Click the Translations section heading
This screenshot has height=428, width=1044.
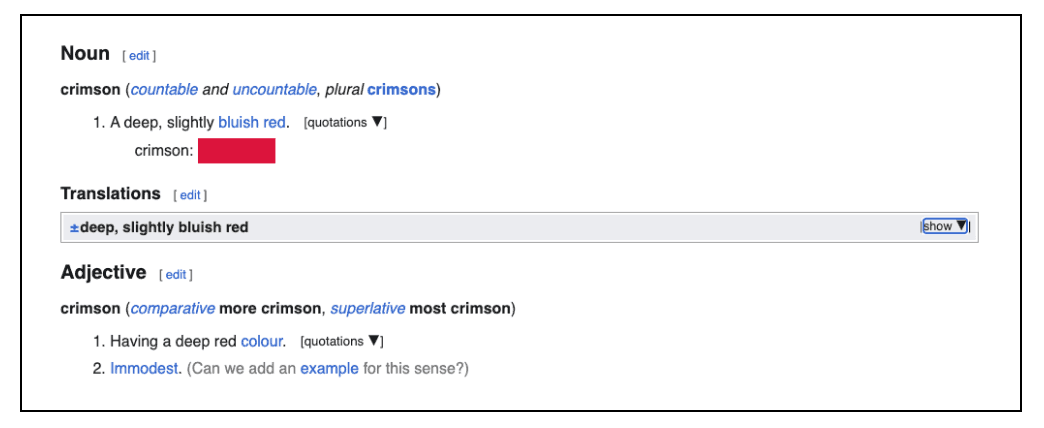coord(110,193)
